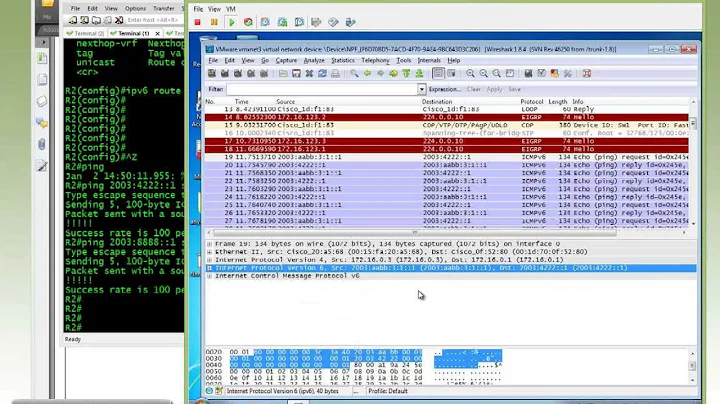Screen dimensions: 720x404
Task: Expand the Frame 19 detail row
Action: click(x=209, y=244)
